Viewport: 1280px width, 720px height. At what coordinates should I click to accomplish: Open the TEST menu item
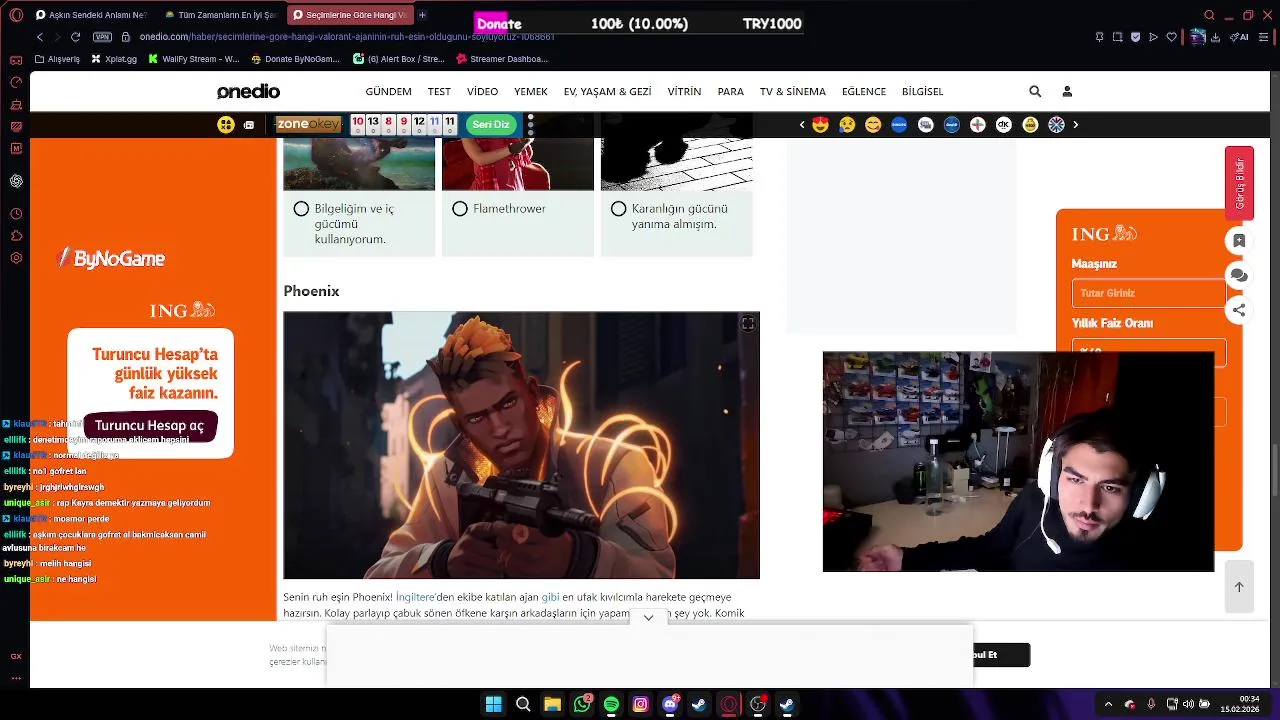pos(439,91)
